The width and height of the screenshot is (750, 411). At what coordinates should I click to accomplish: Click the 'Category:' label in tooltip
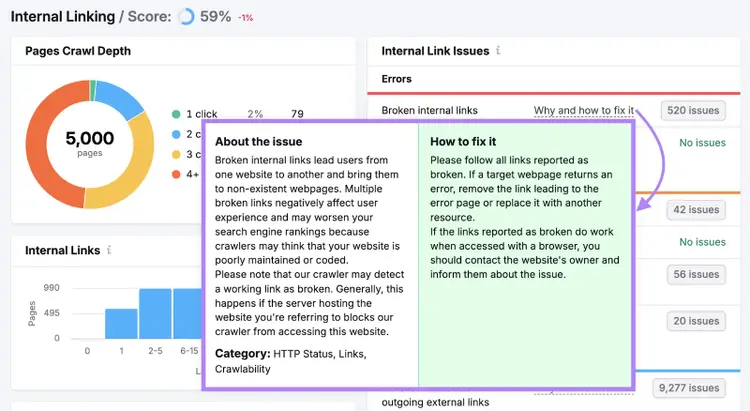pyautogui.click(x=243, y=354)
